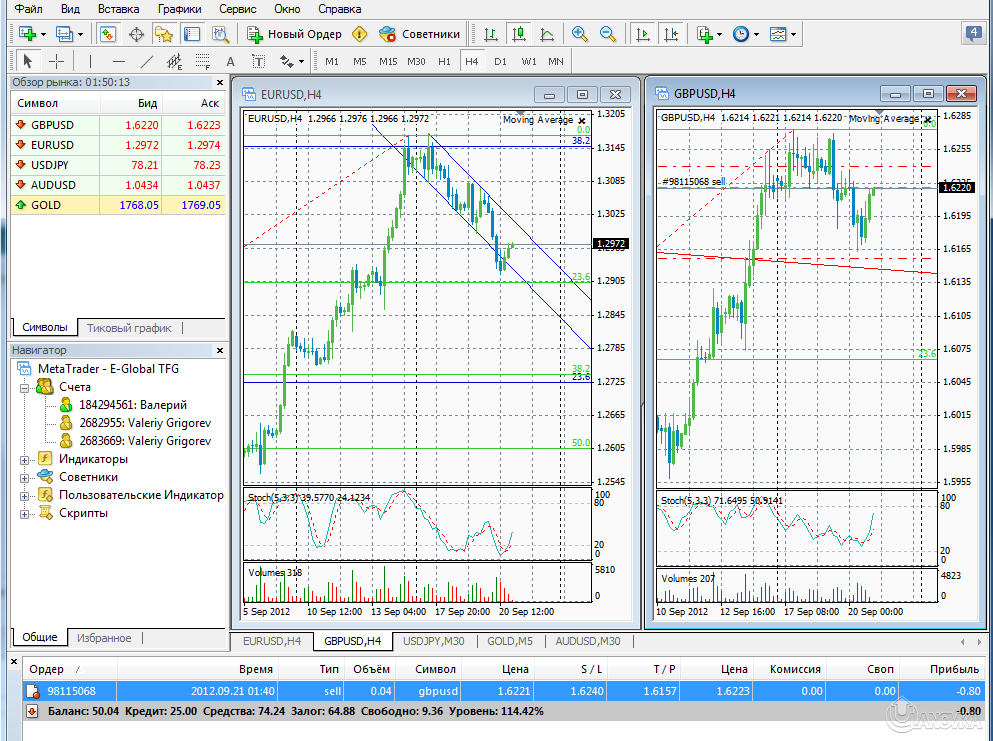993x741 pixels.
Task: Select the arrow cursor tool
Action: (28, 61)
